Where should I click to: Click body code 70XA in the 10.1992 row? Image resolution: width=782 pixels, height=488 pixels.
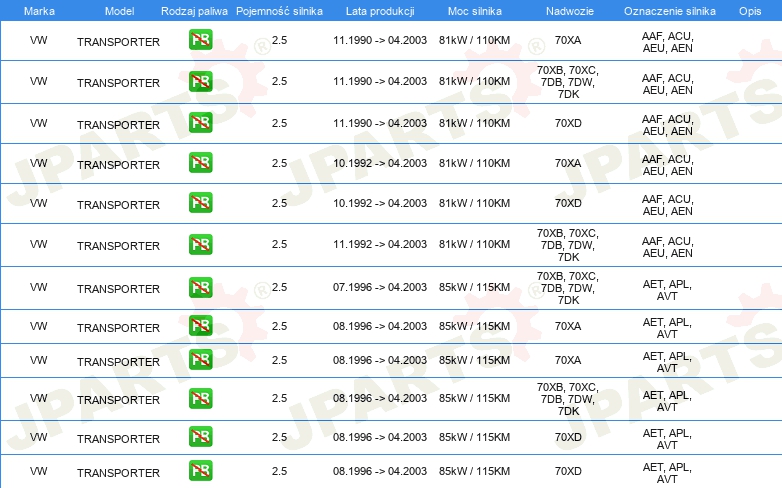[x=568, y=163]
